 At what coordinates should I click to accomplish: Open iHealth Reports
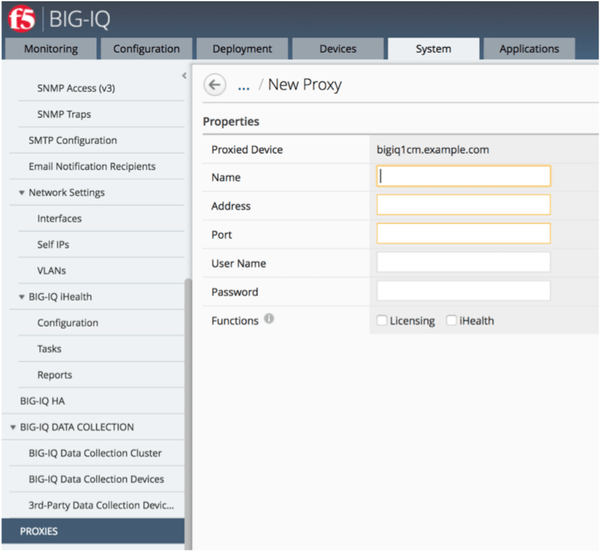click(x=54, y=375)
